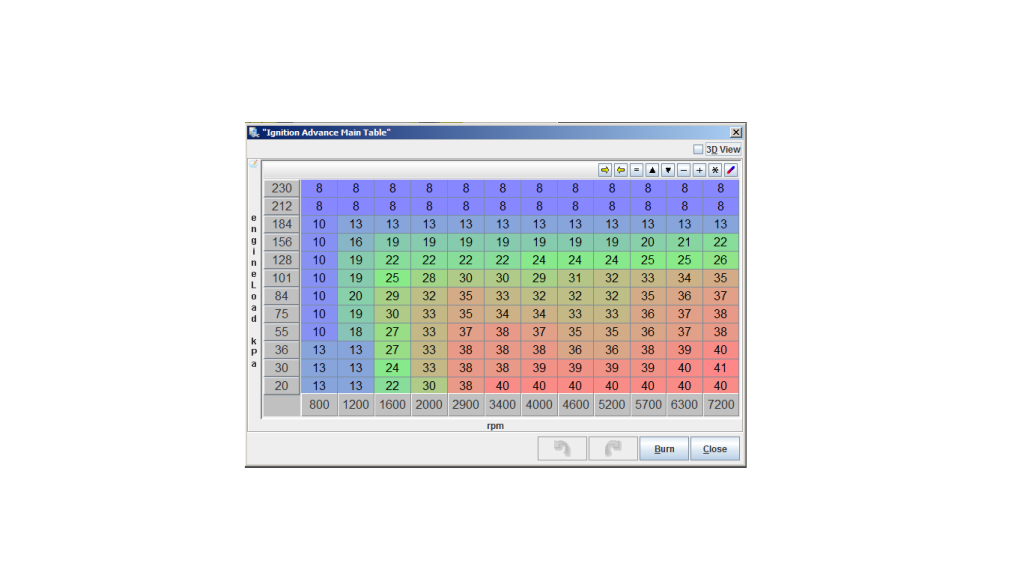Viewport: 1023px width, 575px height.
Task: Select the 6300 rpm column header
Action: coord(684,405)
